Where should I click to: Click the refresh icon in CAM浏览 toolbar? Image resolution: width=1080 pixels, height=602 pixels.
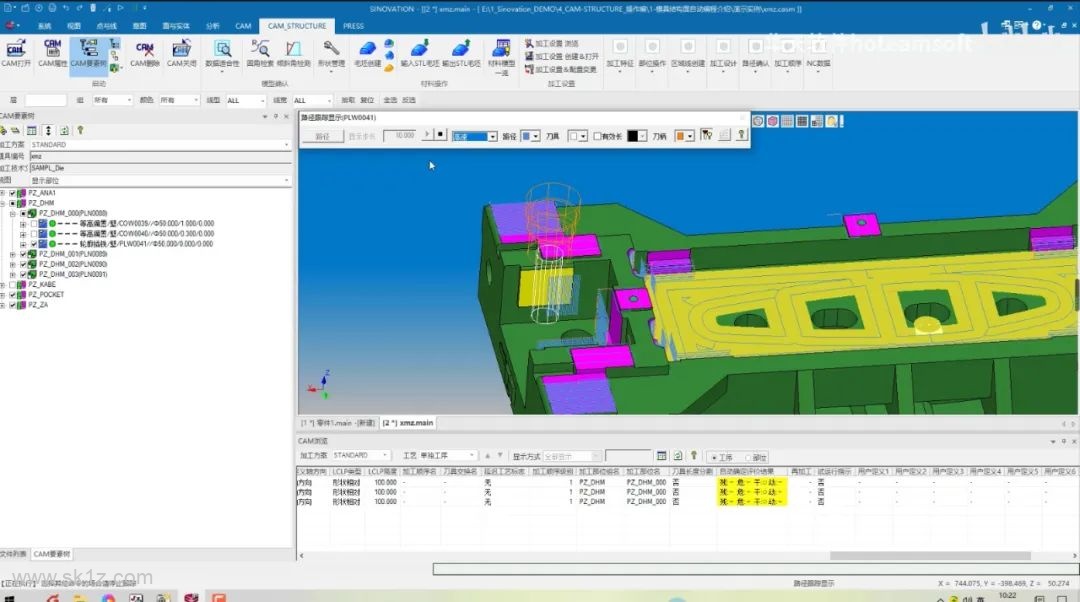pos(678,456)
